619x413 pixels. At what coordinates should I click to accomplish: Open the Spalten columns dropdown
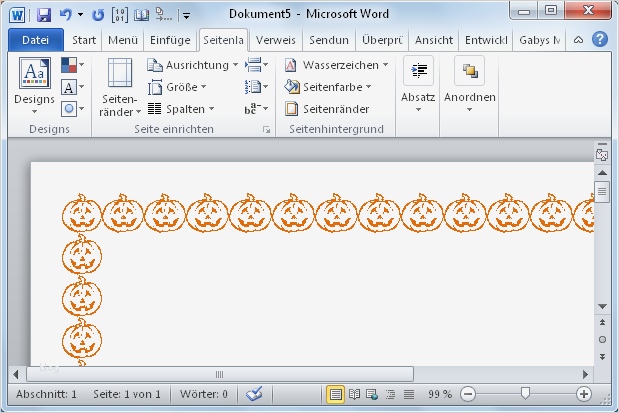coord(181,109)
